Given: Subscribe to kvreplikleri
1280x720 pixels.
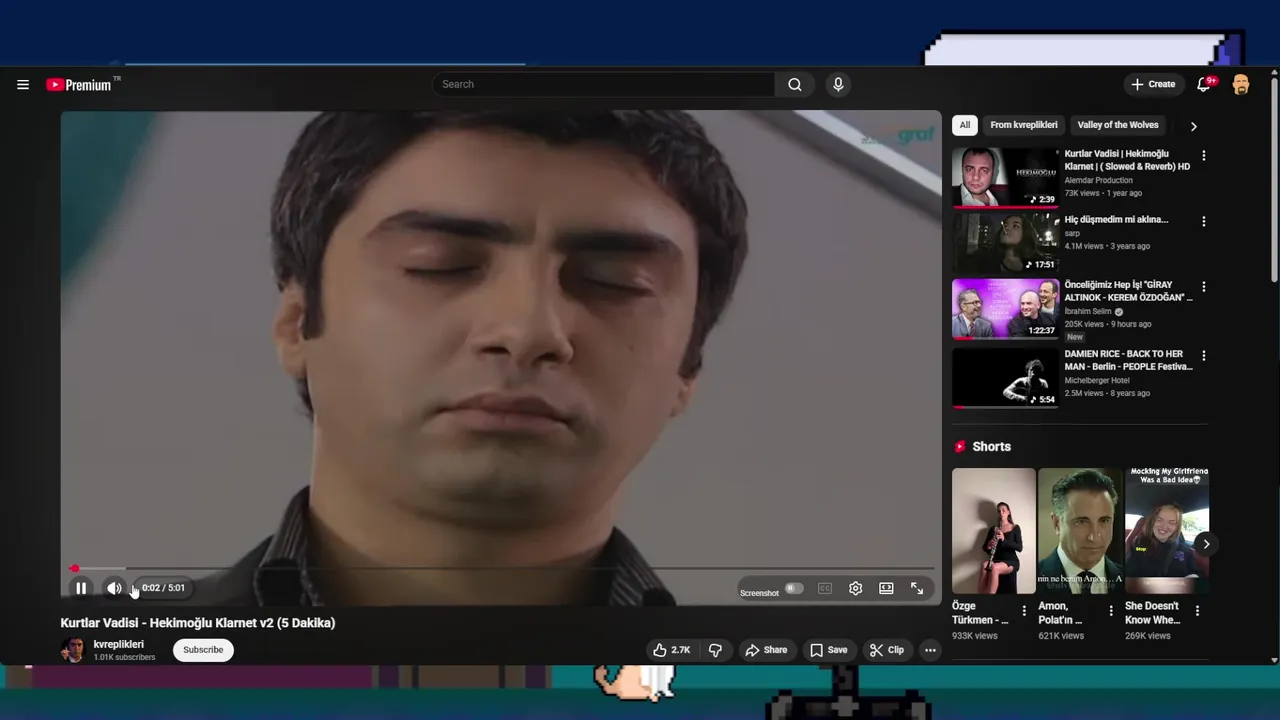Looking at the screenshot, I should (203, 650).
